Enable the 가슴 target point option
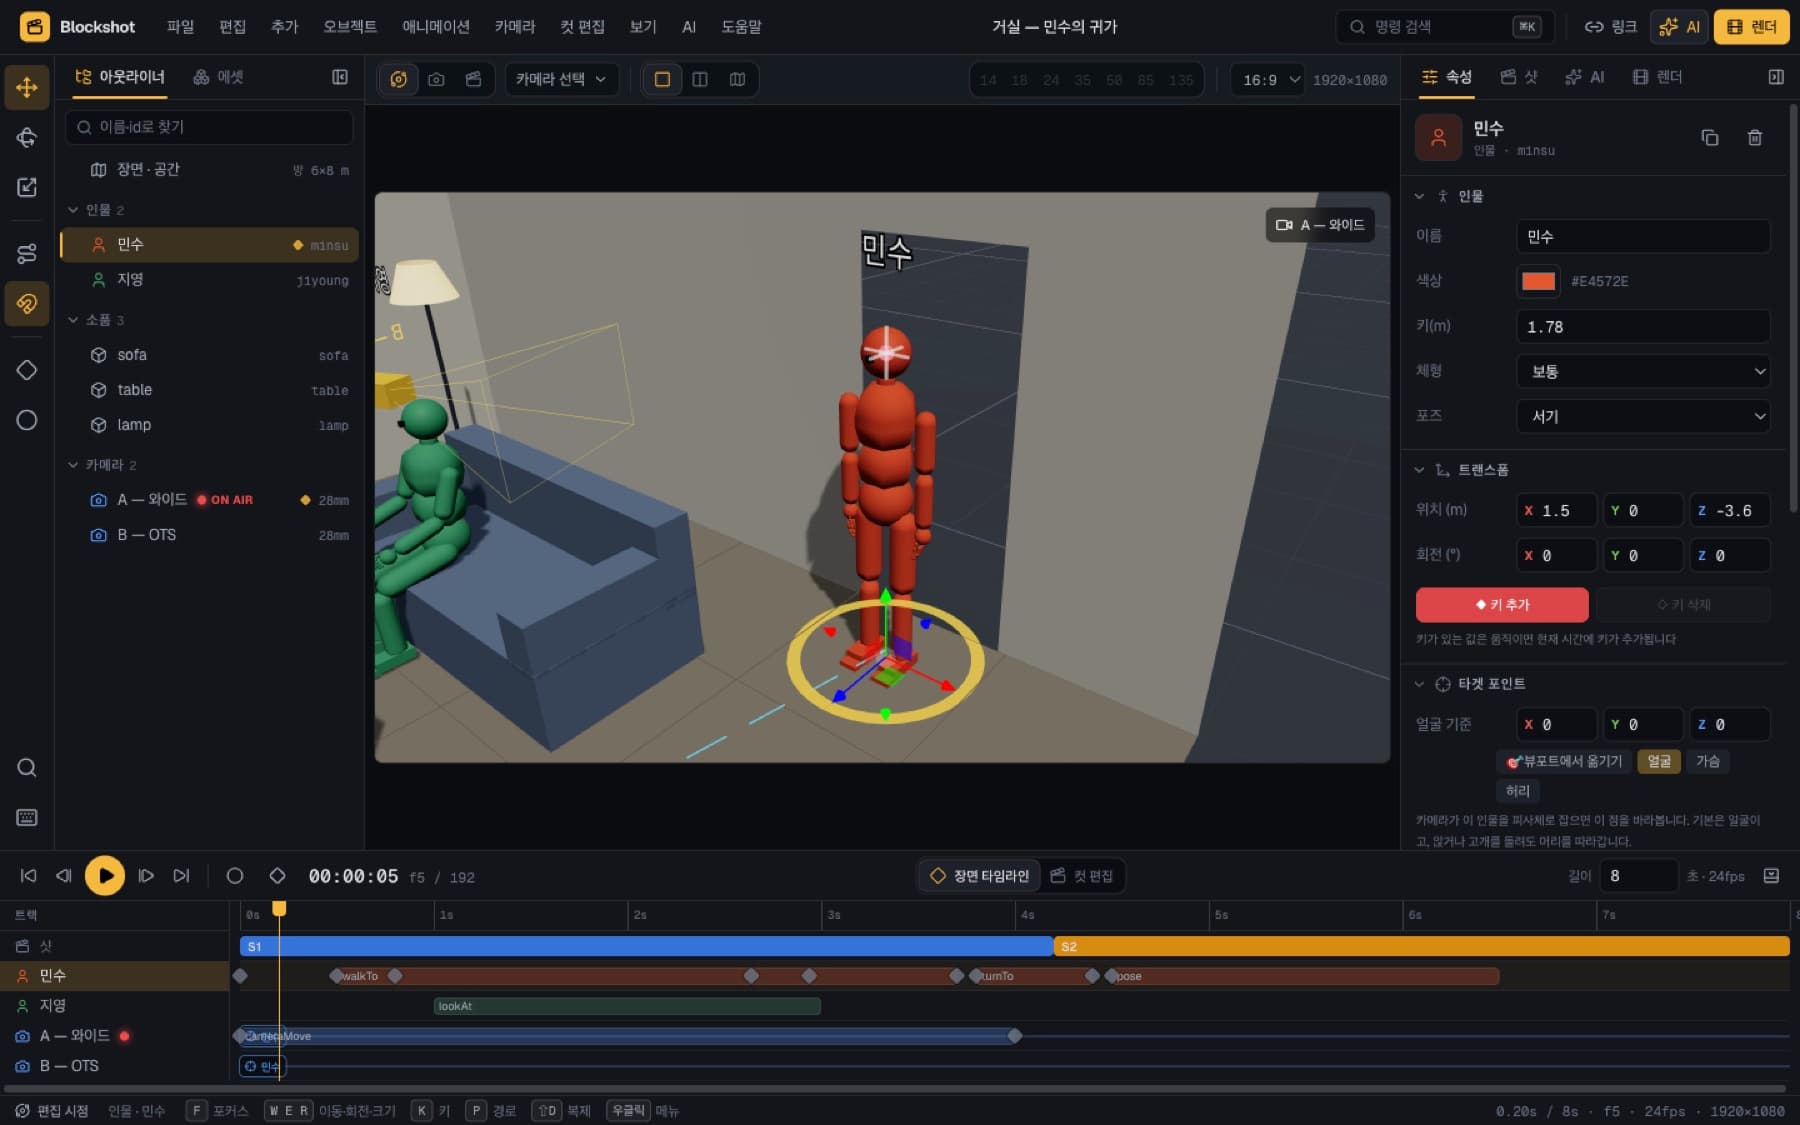The width and height of the screenshot is (1800, 1125). (x=1708, y=761)
